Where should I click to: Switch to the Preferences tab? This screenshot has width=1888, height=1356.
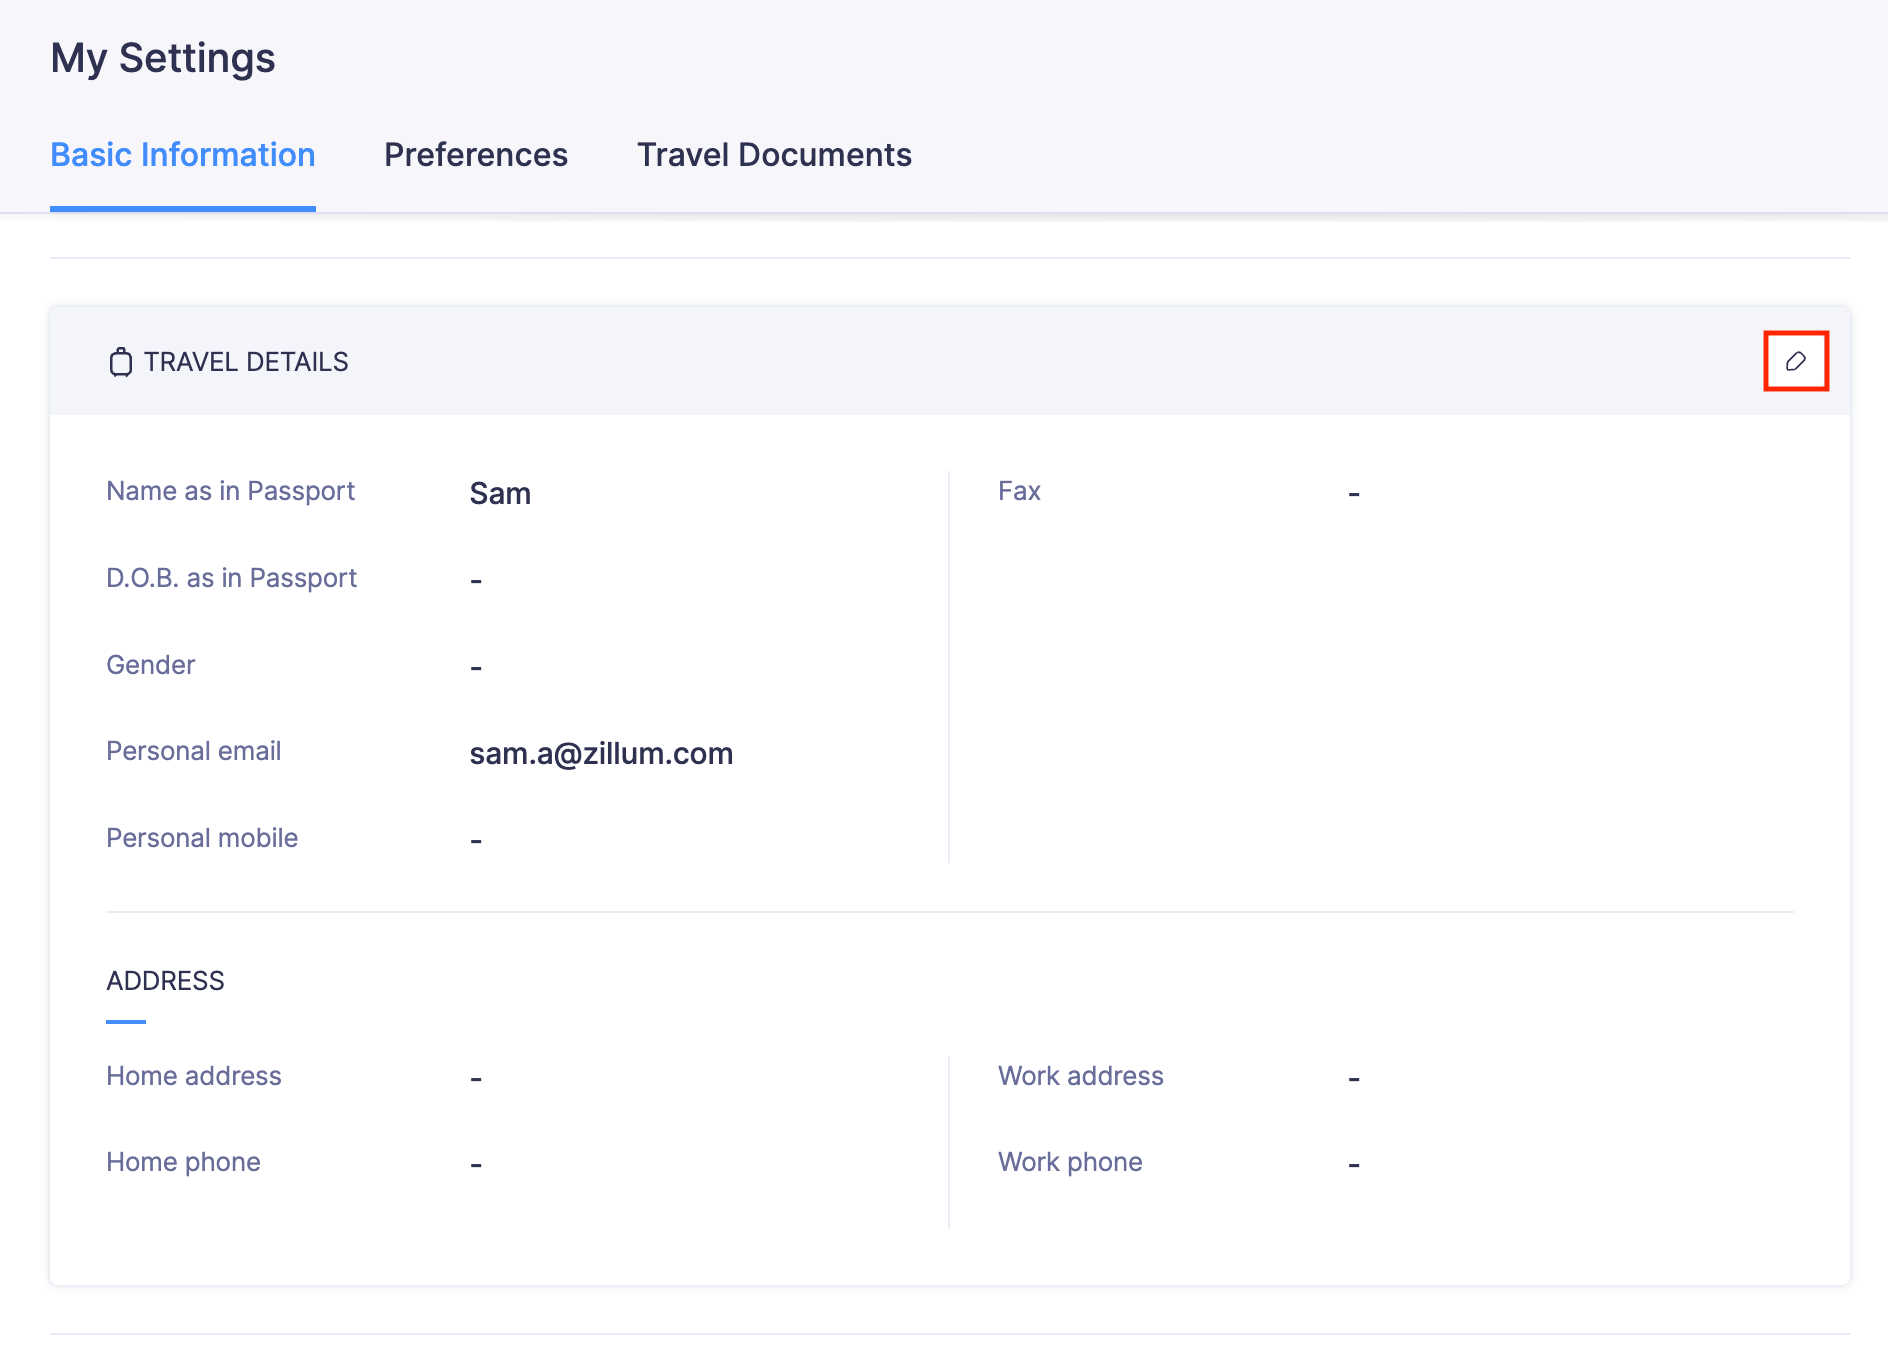[x=476, y=155]
